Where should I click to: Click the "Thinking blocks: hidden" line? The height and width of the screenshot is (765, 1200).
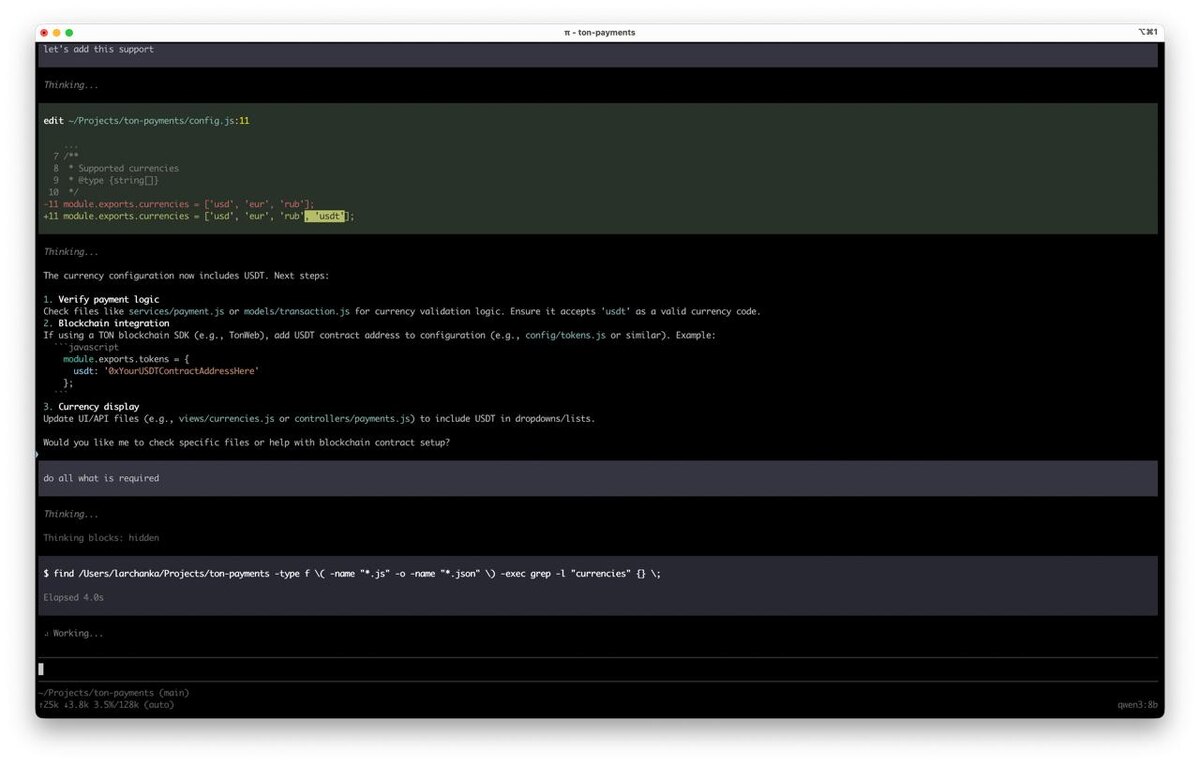coord(101,538)
